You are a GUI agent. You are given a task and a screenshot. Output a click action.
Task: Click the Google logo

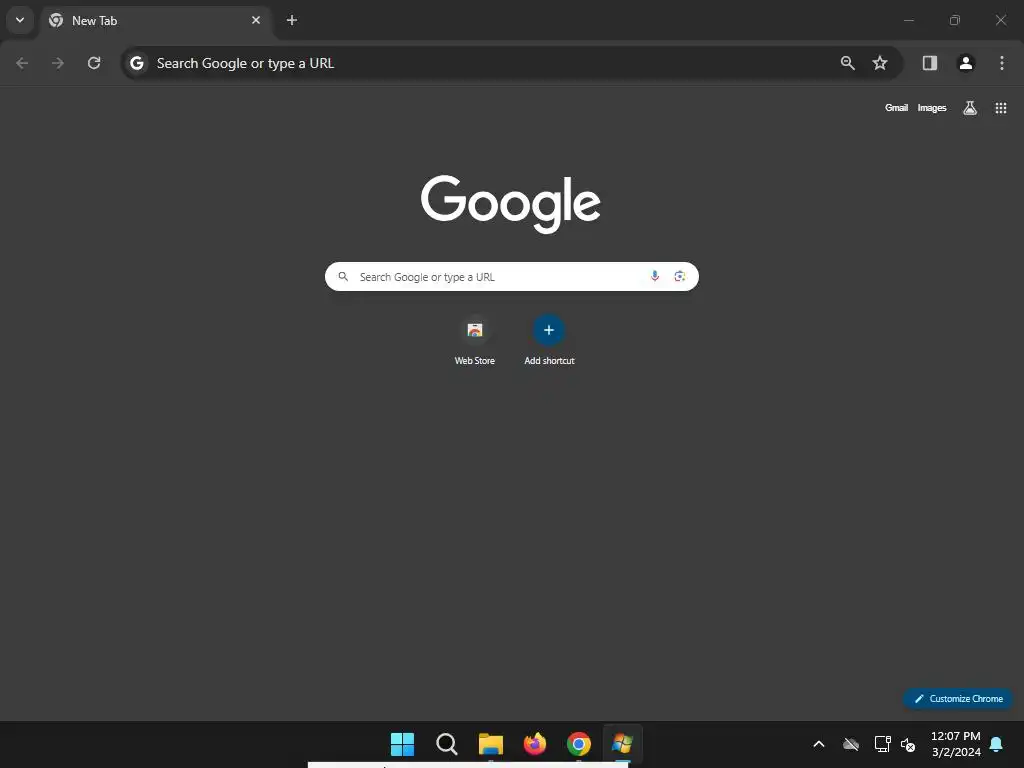click(511, 203)
